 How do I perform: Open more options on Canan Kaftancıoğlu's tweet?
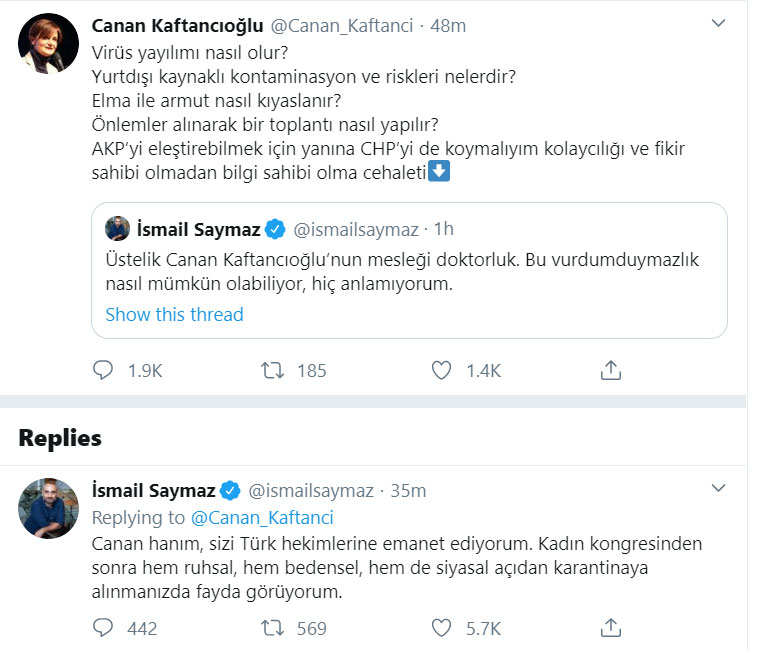pyautogui.click(x=717, y=23)
